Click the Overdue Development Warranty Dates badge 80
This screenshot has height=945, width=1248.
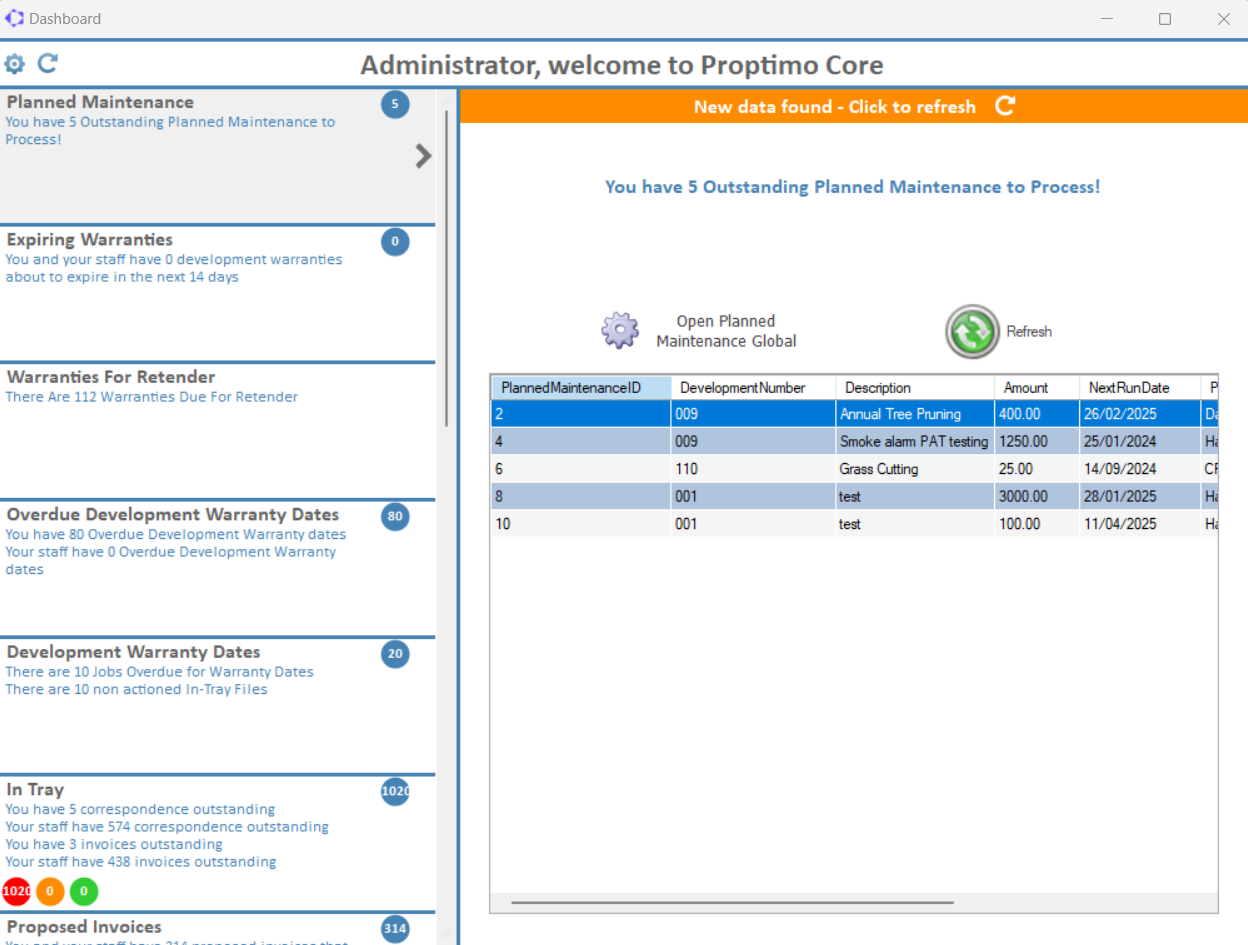(395, 516)
